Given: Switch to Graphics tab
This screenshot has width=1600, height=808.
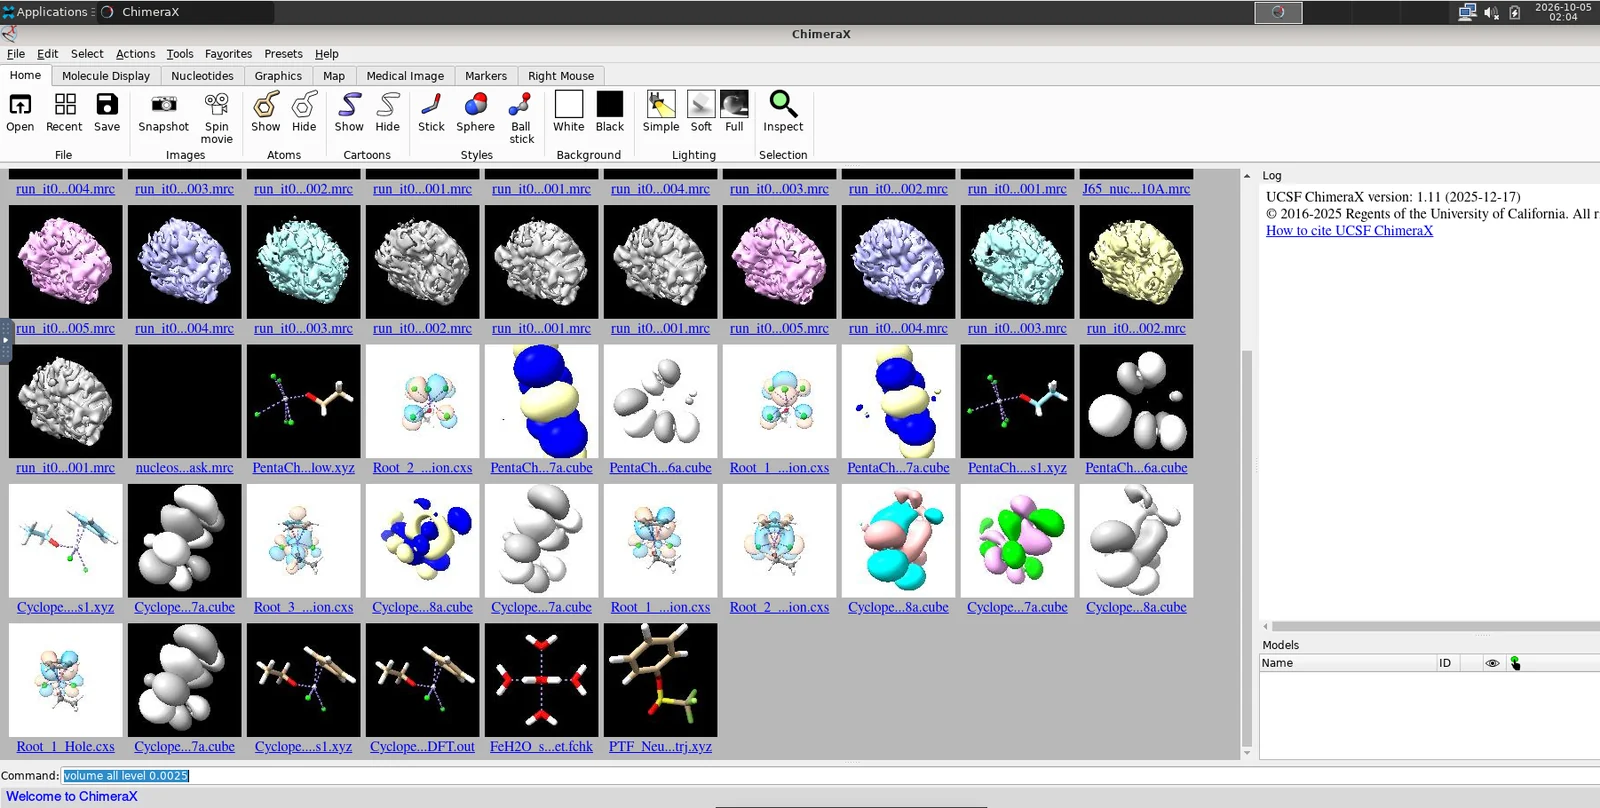Looking at the screenshot, I should point(278,76).
